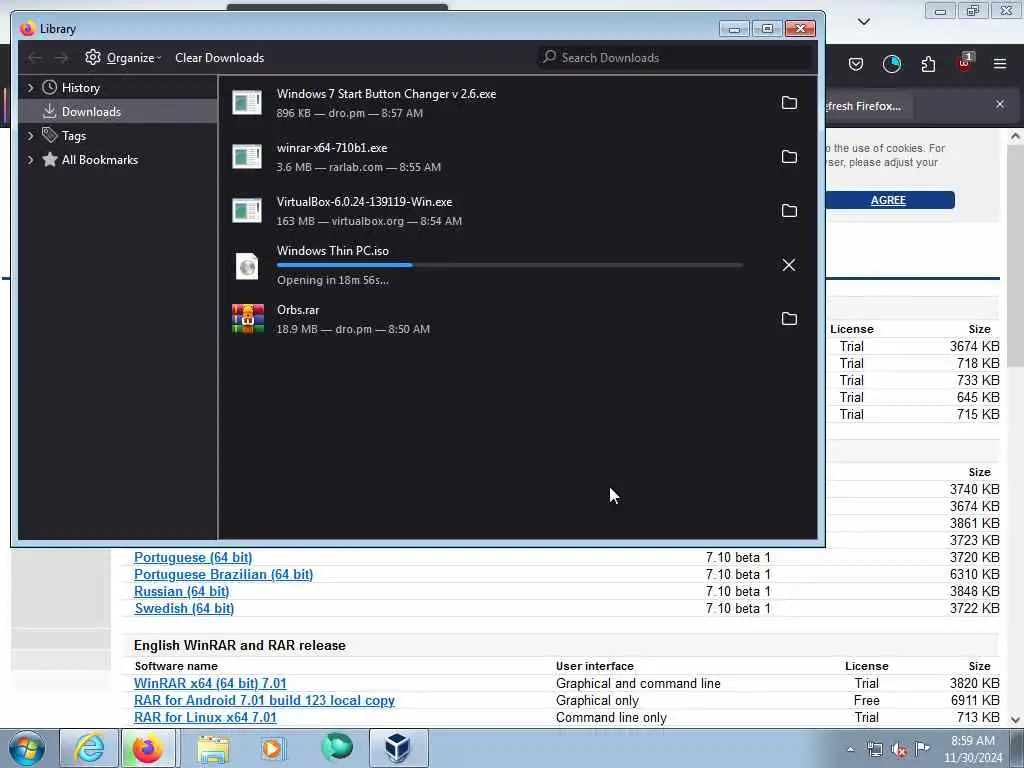This screenshot has width=1024, height=768.
Task: Expand All Bookmarks tree item
Action: 30,160
